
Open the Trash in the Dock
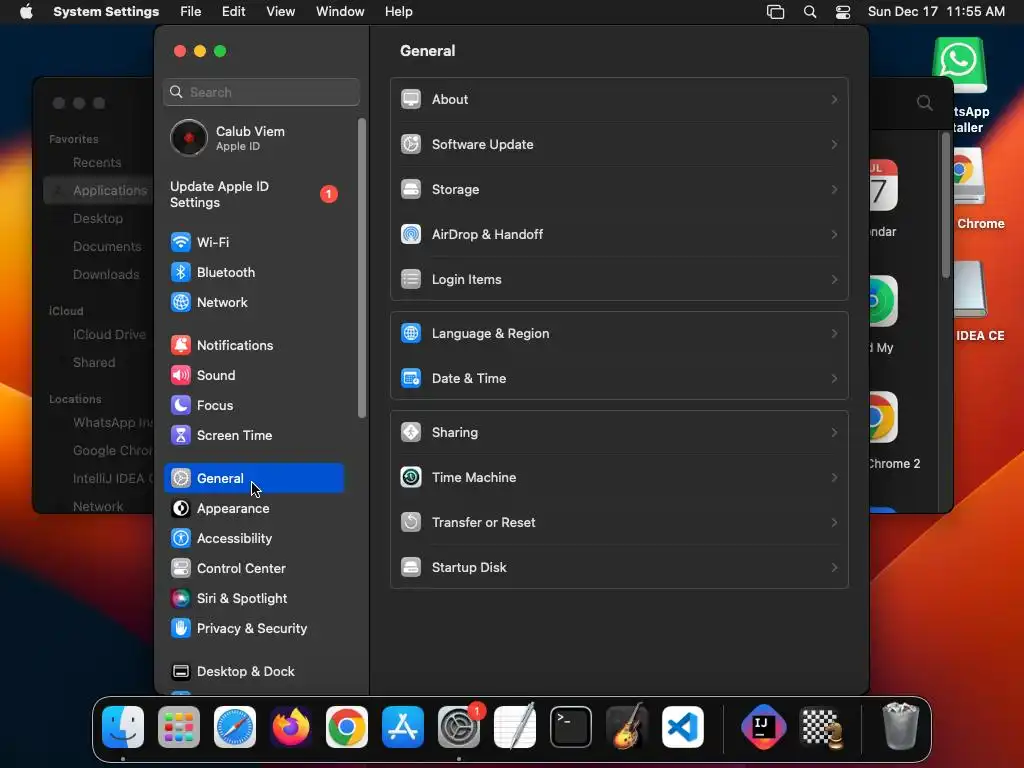pos(901,726)
